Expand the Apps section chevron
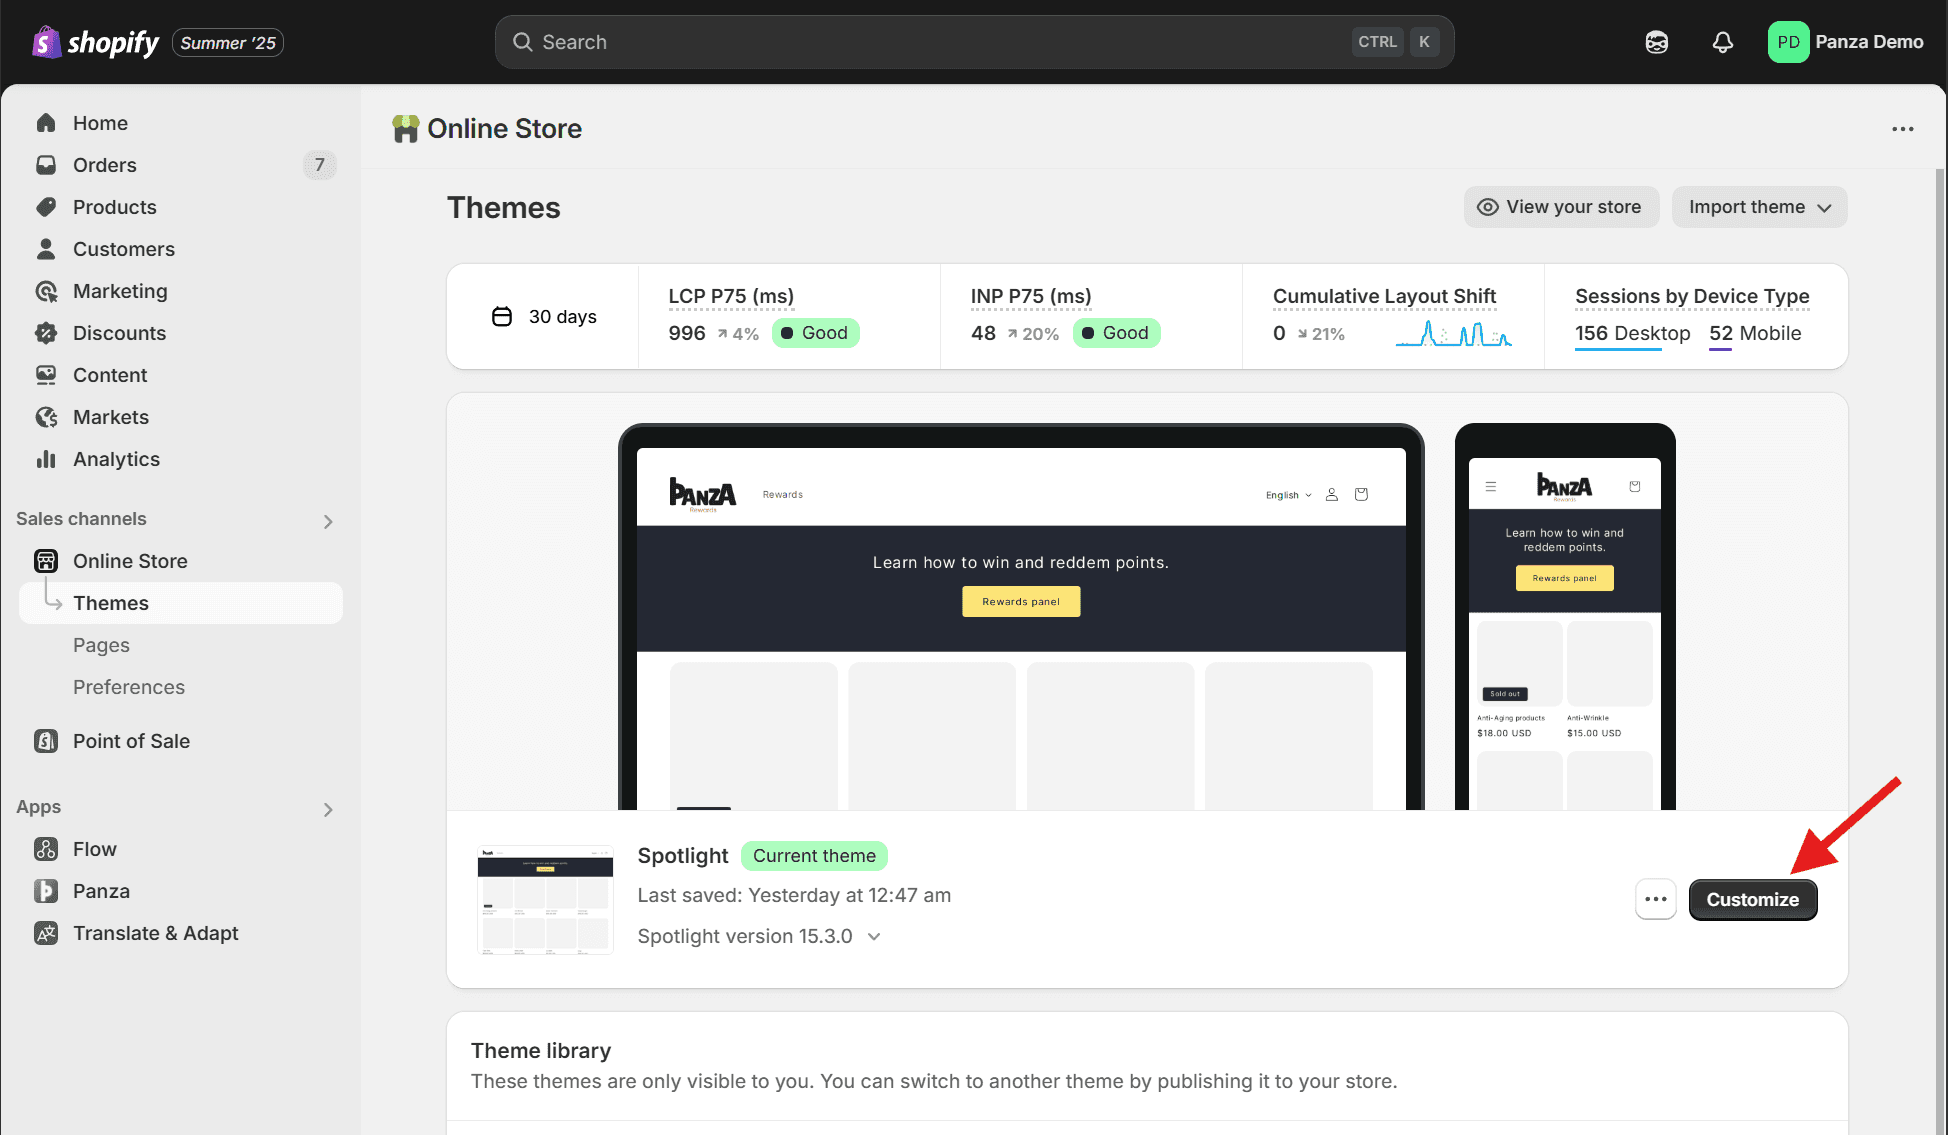Screen dimensions: 1948x1135 coord(328,809)
